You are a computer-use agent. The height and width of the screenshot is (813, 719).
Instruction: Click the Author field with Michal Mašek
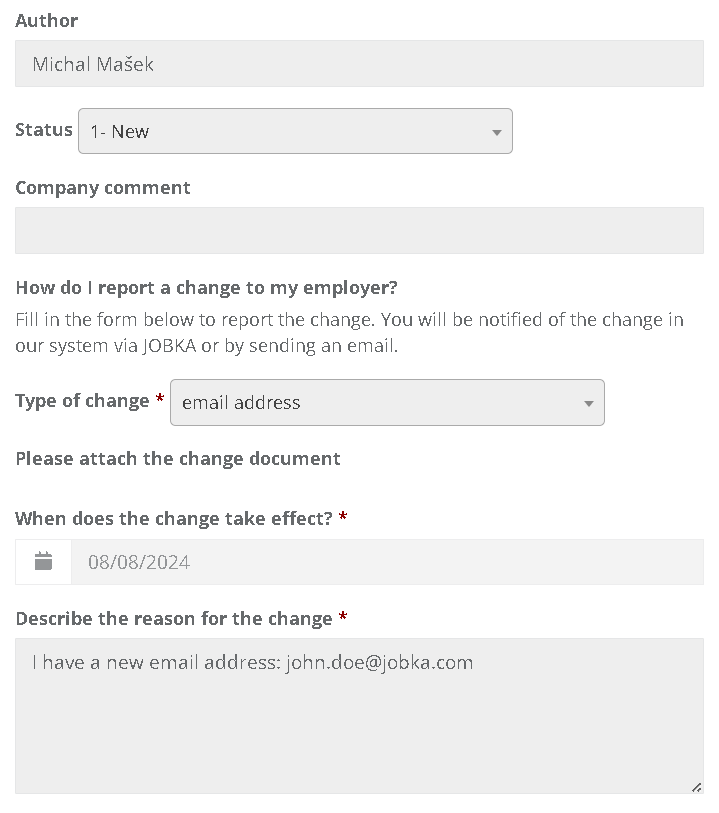(x=359, y=64)
